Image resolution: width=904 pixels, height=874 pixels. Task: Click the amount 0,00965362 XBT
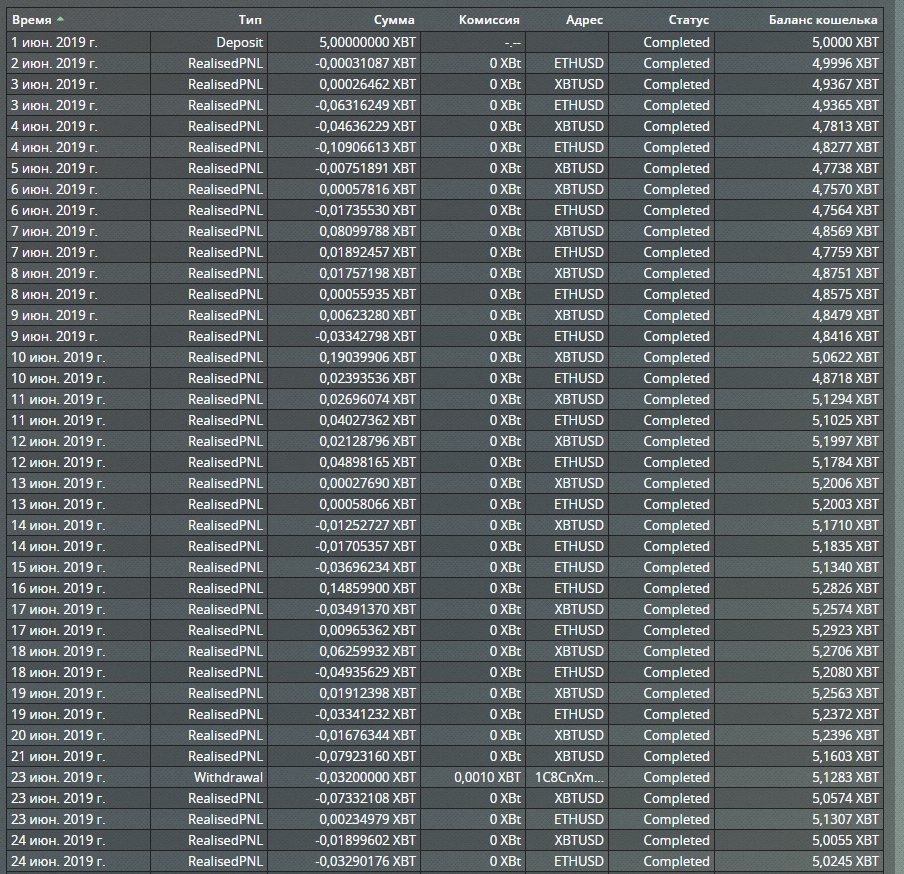click(x=367, y=630)
